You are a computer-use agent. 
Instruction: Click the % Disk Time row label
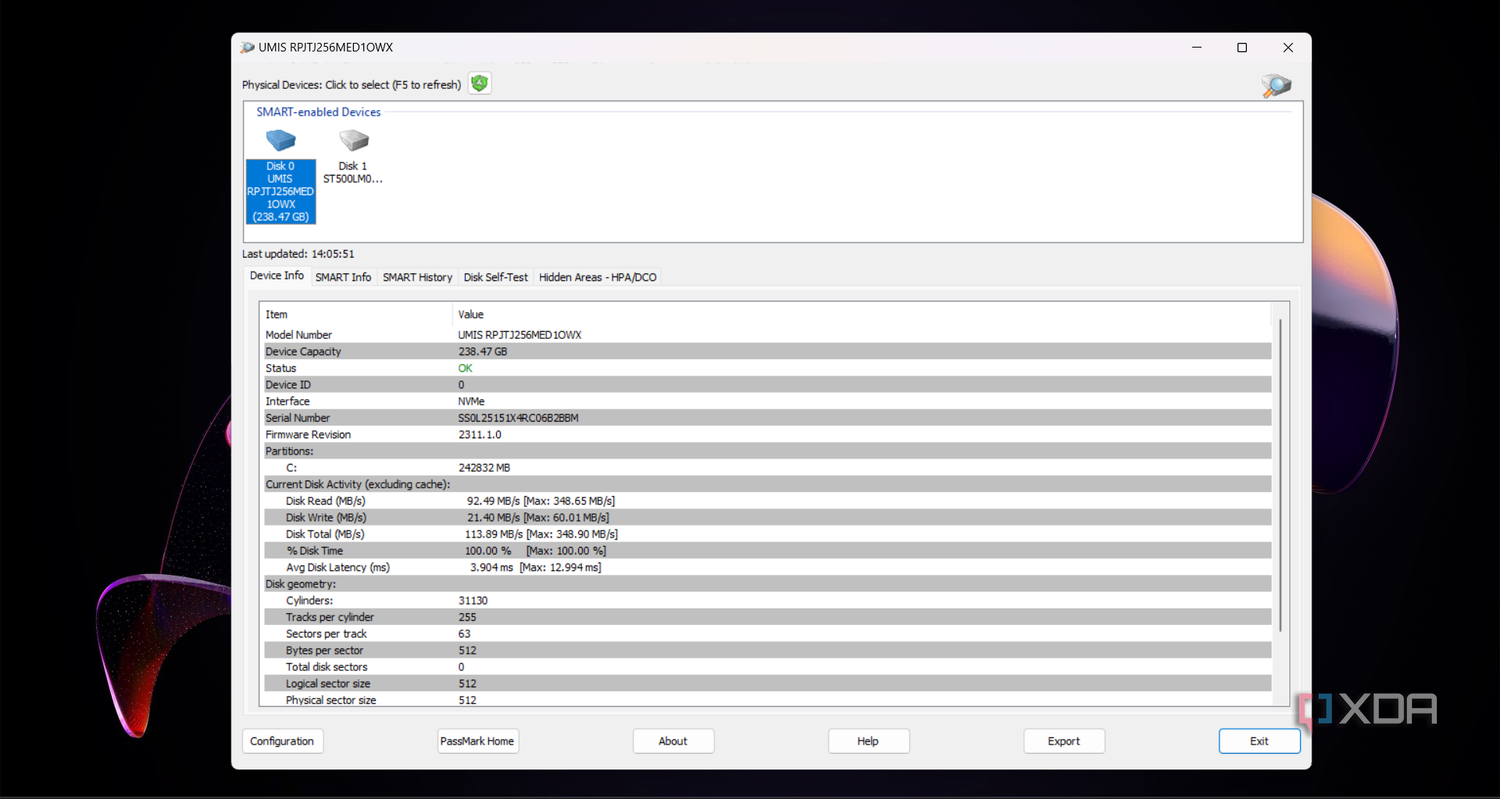click(314, 551)
